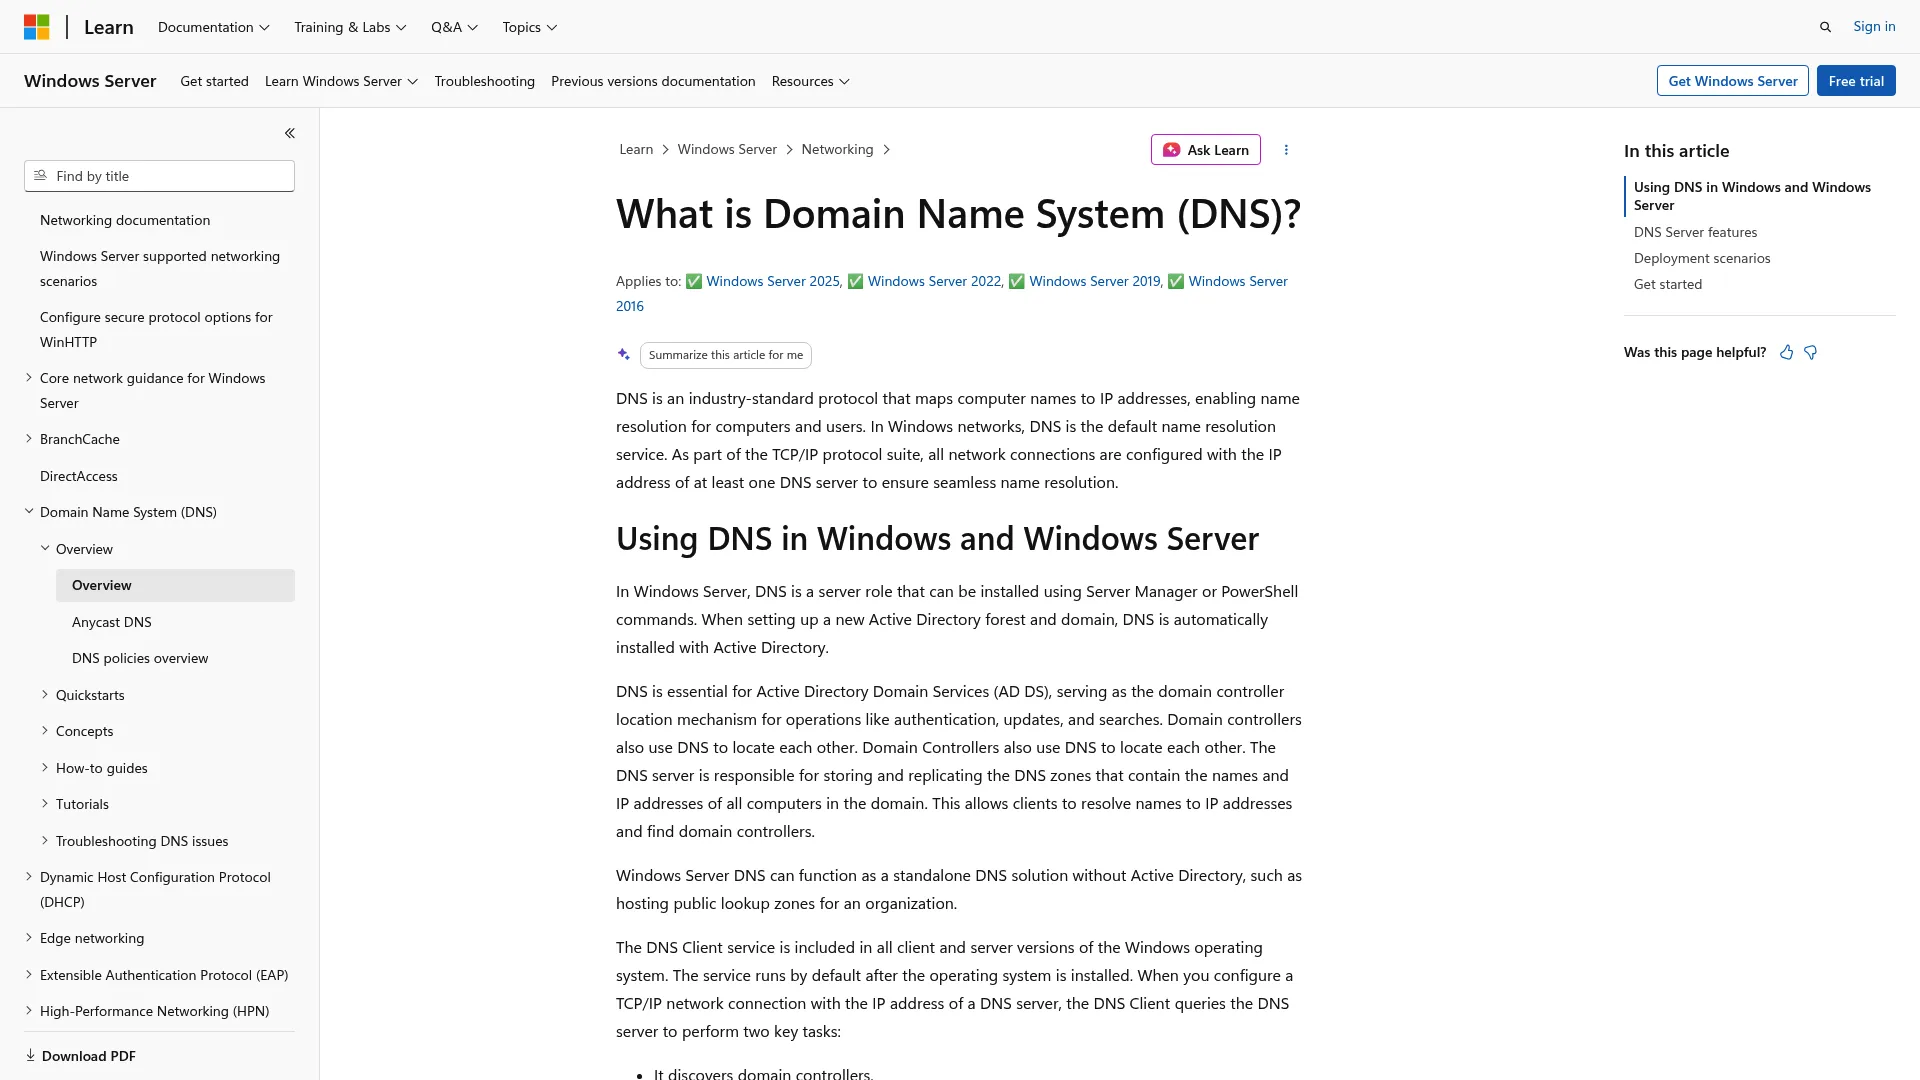The width and height of the screenshot is (1920, 1080).
Task: Click the AI sparkle icon beside Summarize
Action: [624, 355]
